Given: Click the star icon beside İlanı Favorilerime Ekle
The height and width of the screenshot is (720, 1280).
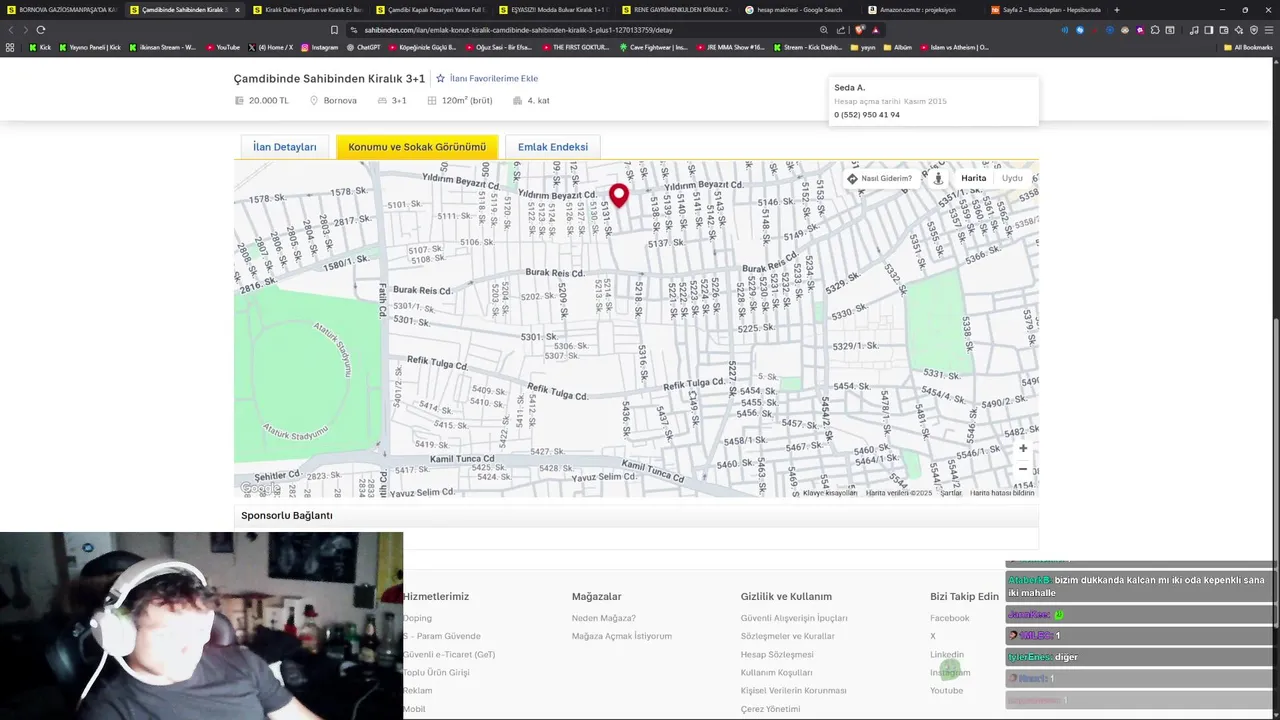Looking at the screenshot, I should [x=440, y=78].
